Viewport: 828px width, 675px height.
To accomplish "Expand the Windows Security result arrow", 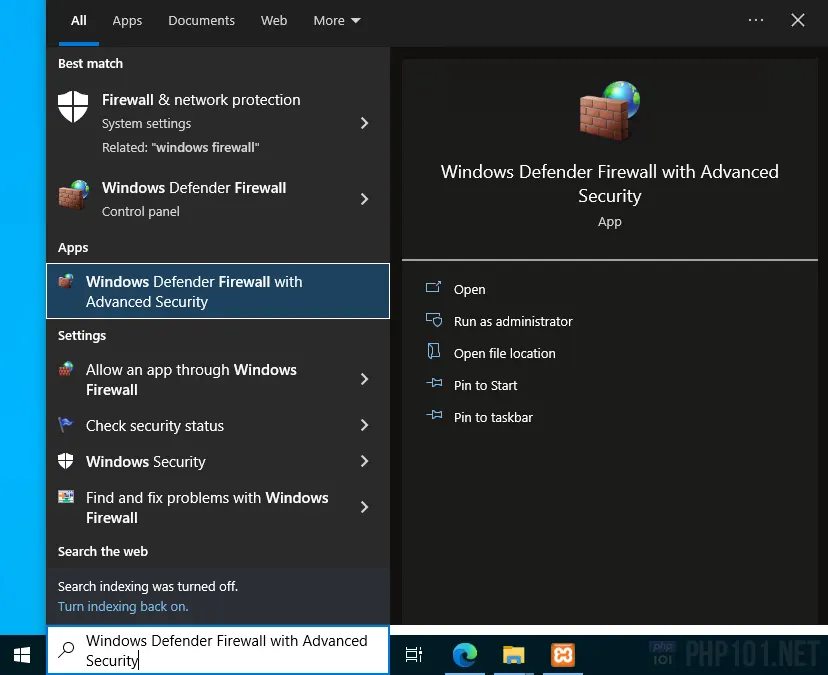I will (364, 461).
